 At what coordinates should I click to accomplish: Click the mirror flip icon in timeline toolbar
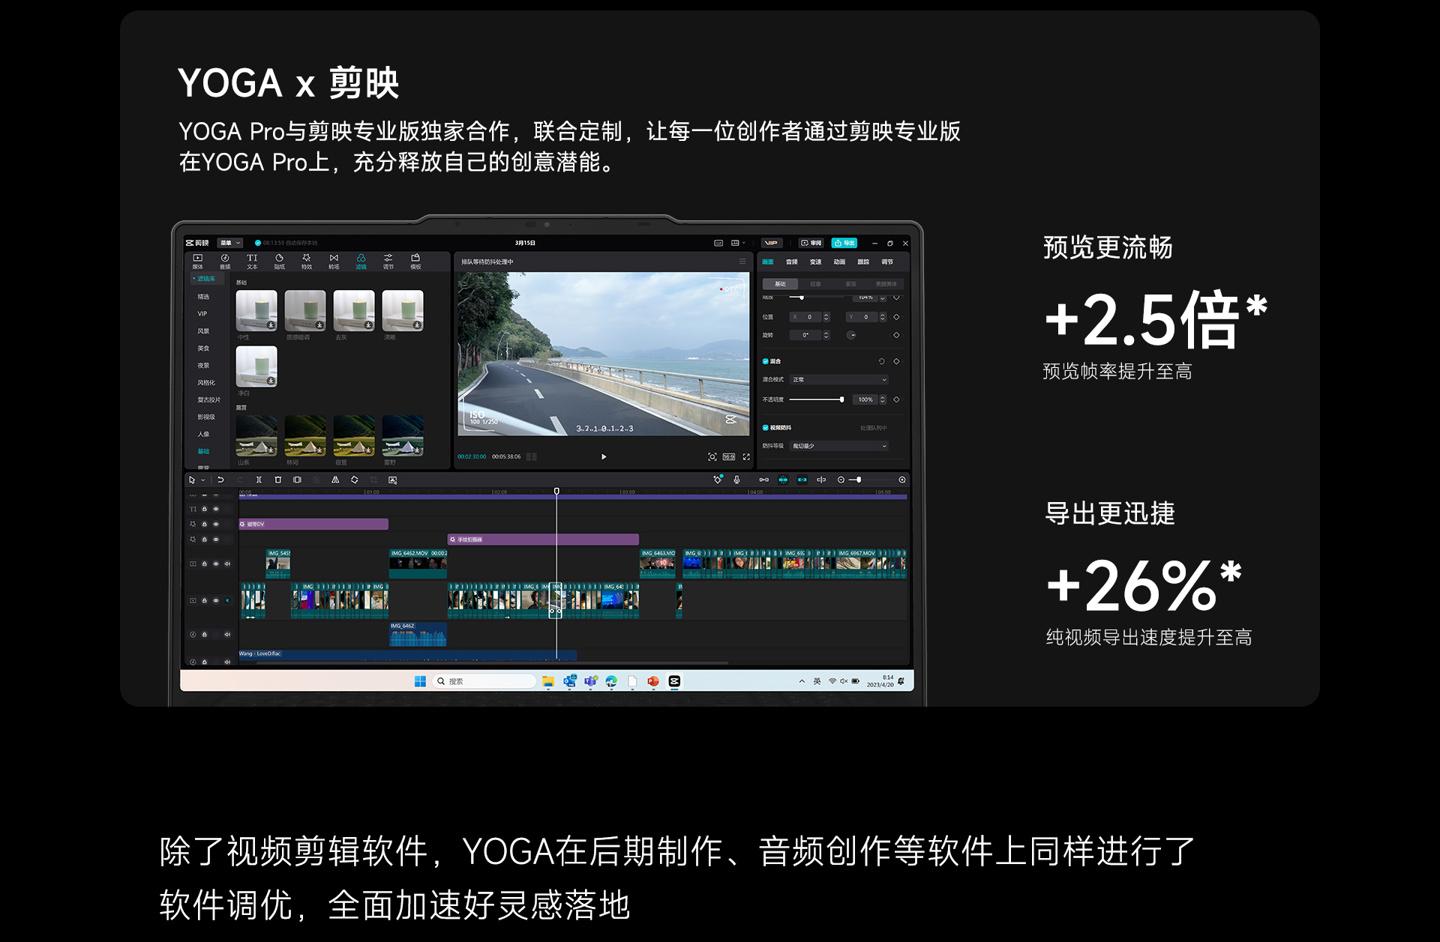click(x=335, y=480)
